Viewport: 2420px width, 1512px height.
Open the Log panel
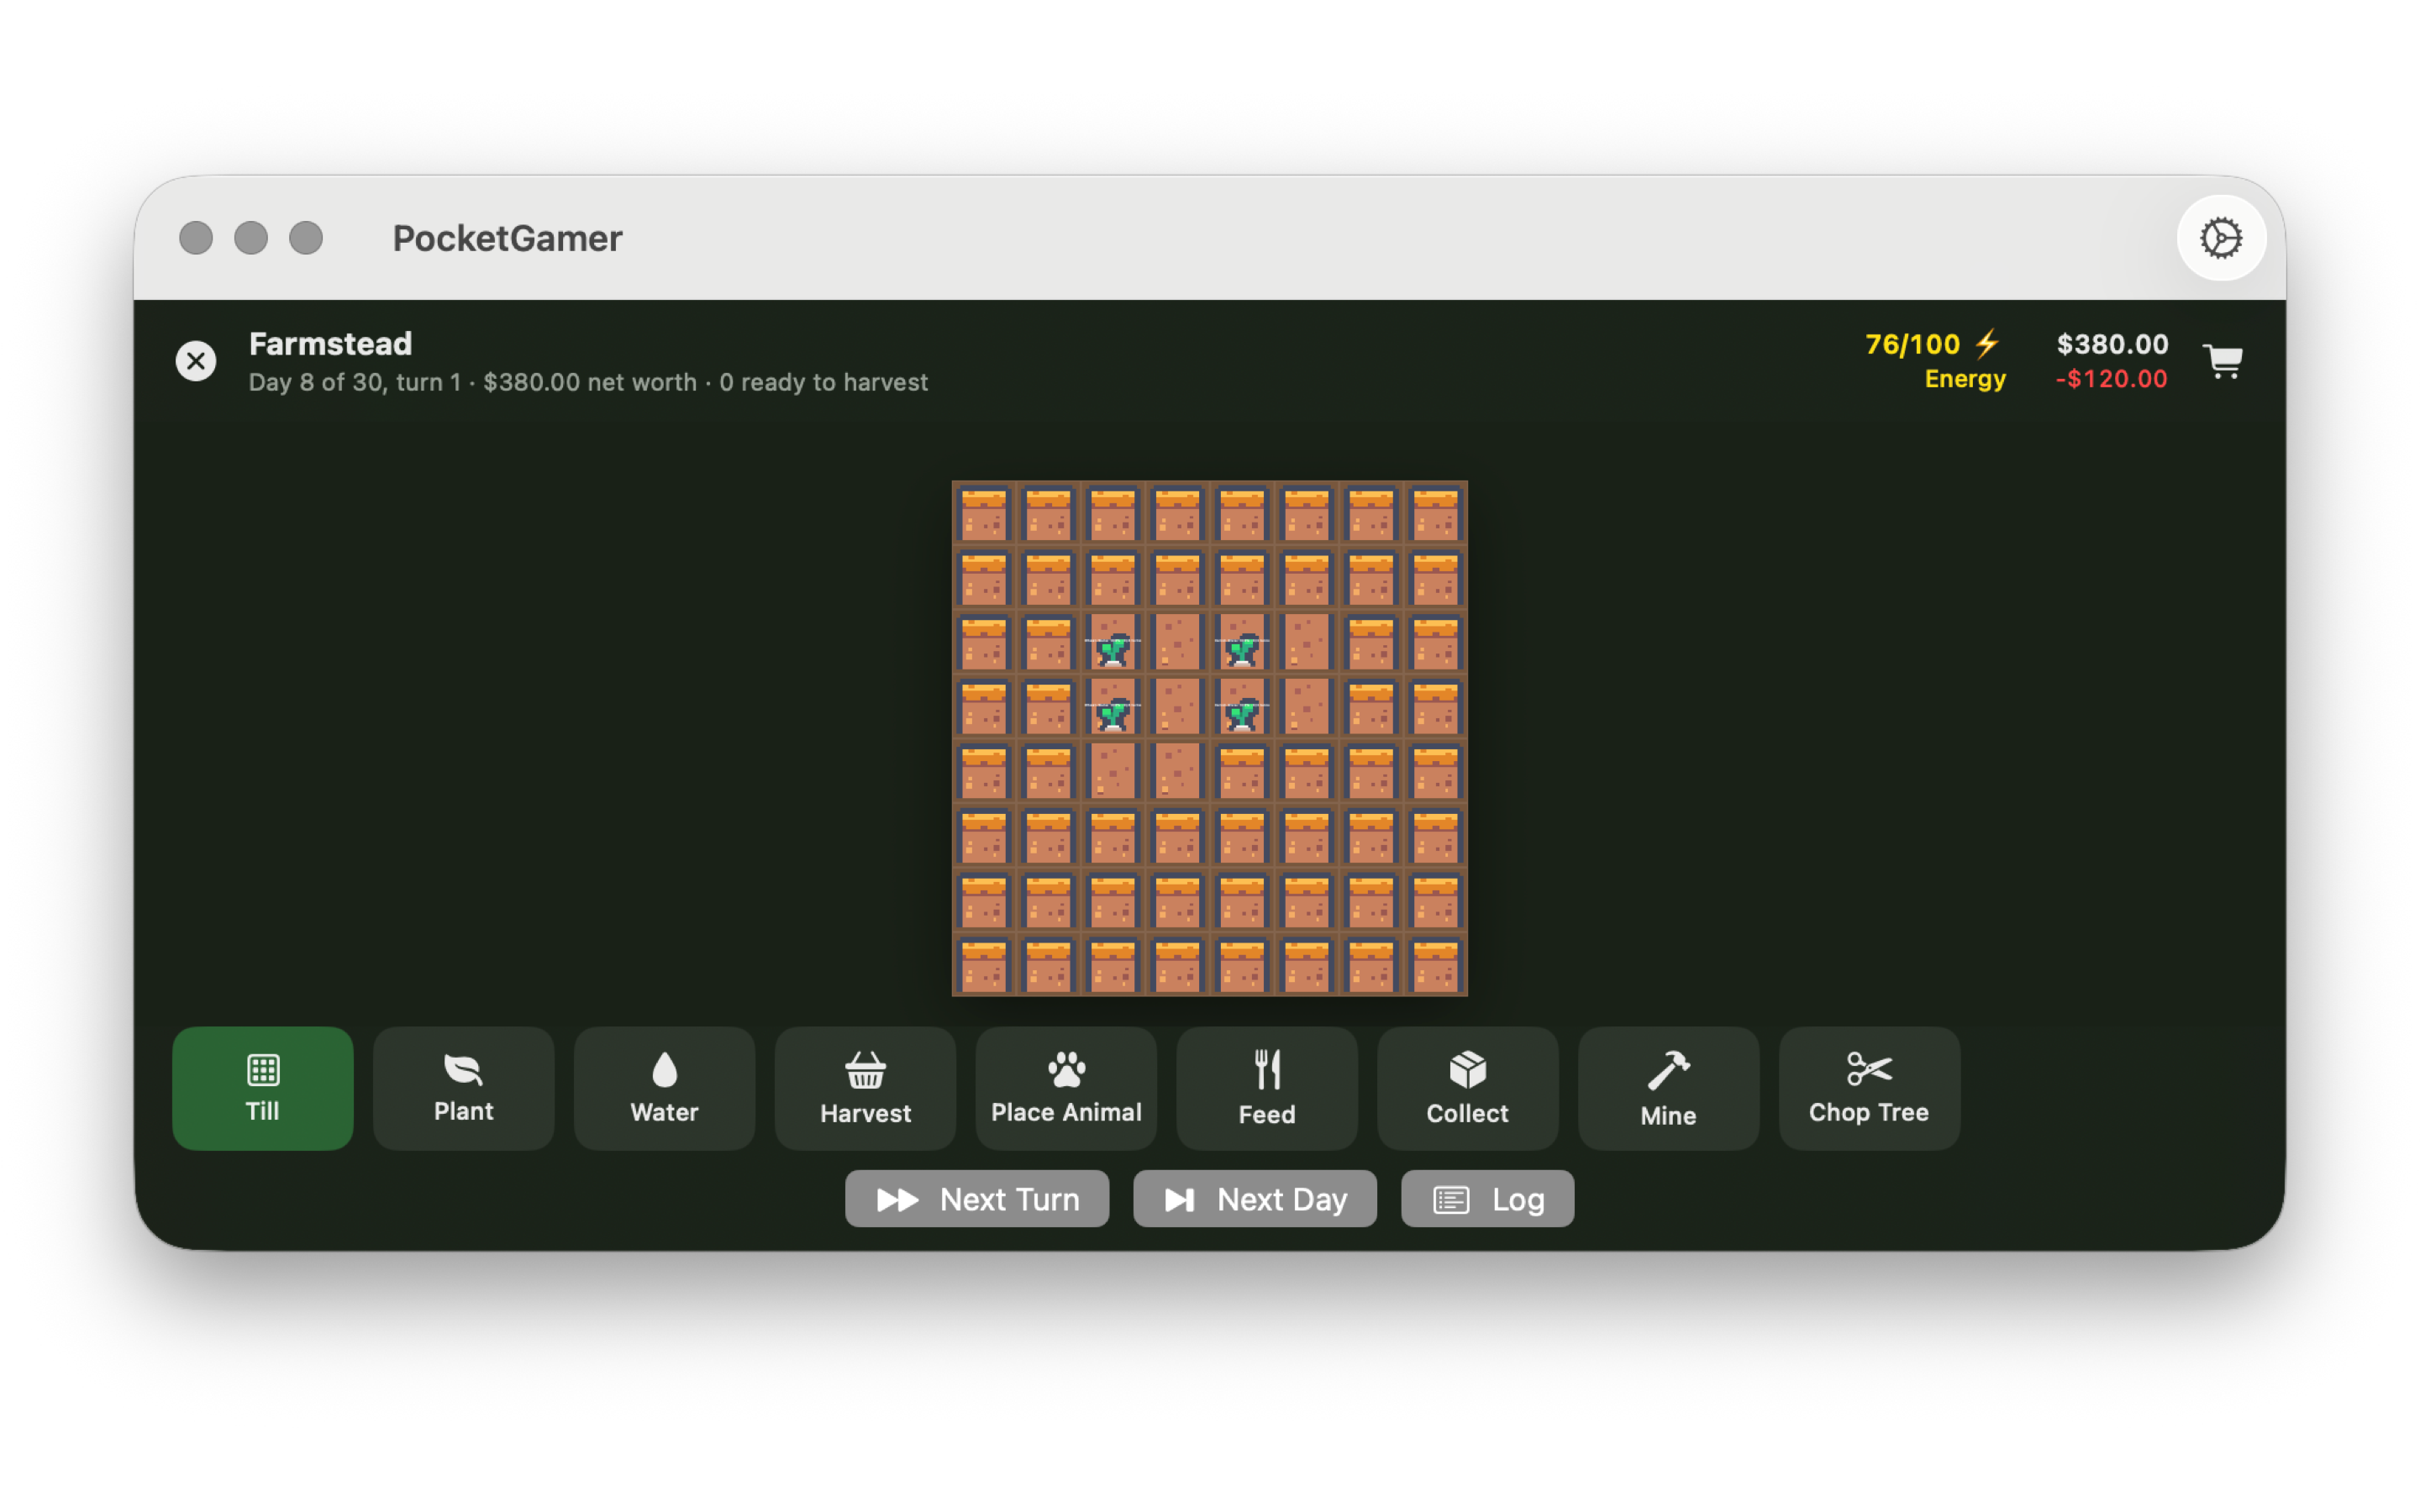[1487, 1198]
